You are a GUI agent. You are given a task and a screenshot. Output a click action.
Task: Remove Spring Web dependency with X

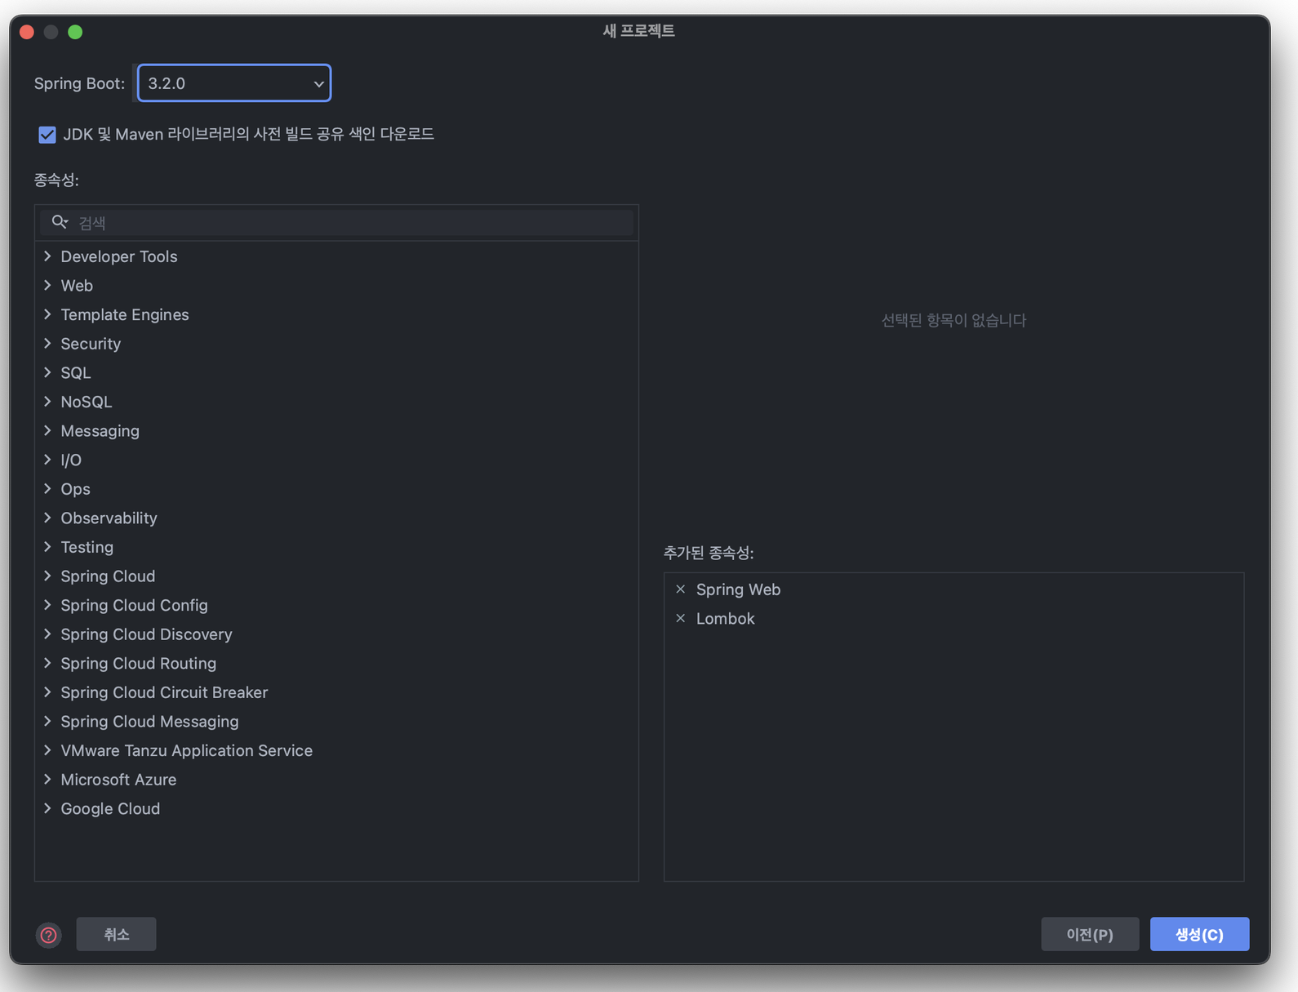click(x=681, y=590)
